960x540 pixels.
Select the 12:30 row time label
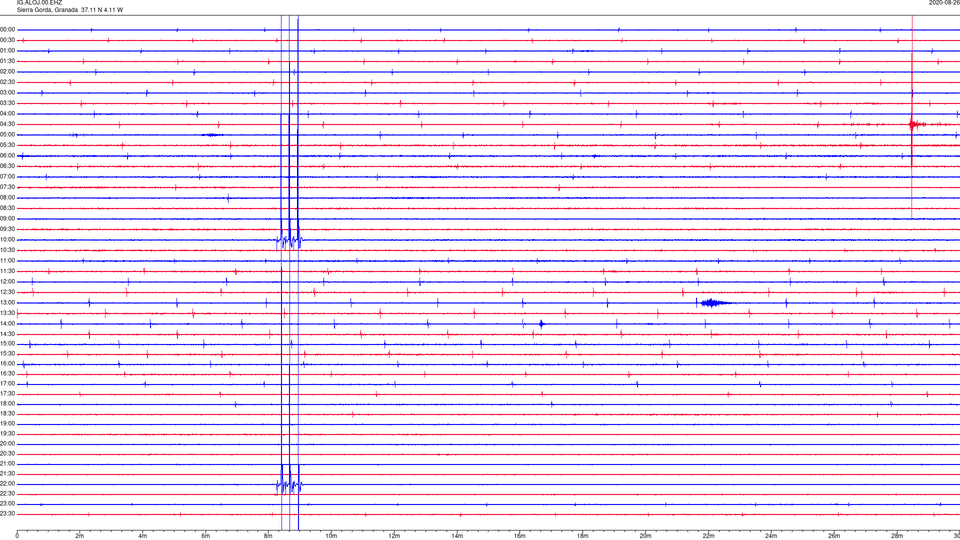click(7, 292)
